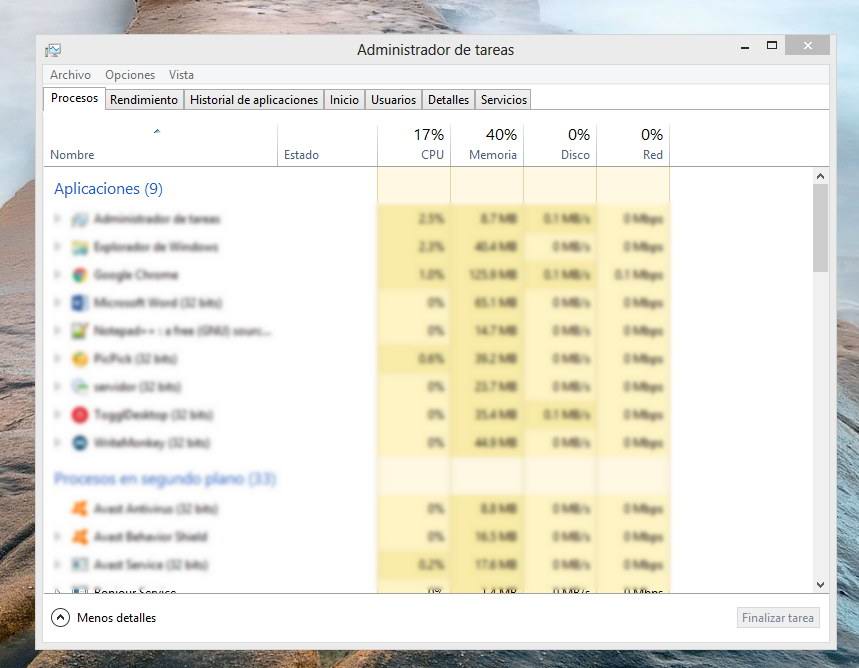Sort by Estado column header
859x668 pixels.
click(327, 145)
